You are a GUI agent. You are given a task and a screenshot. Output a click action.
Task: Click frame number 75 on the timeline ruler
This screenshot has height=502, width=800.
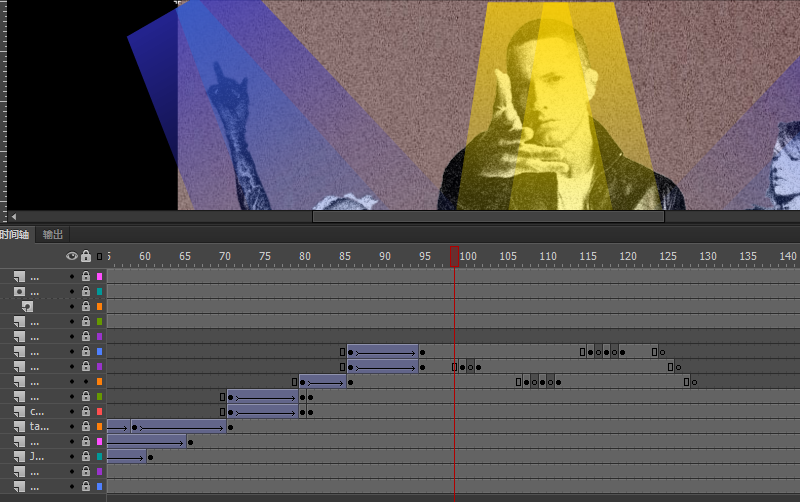(265, 256)
